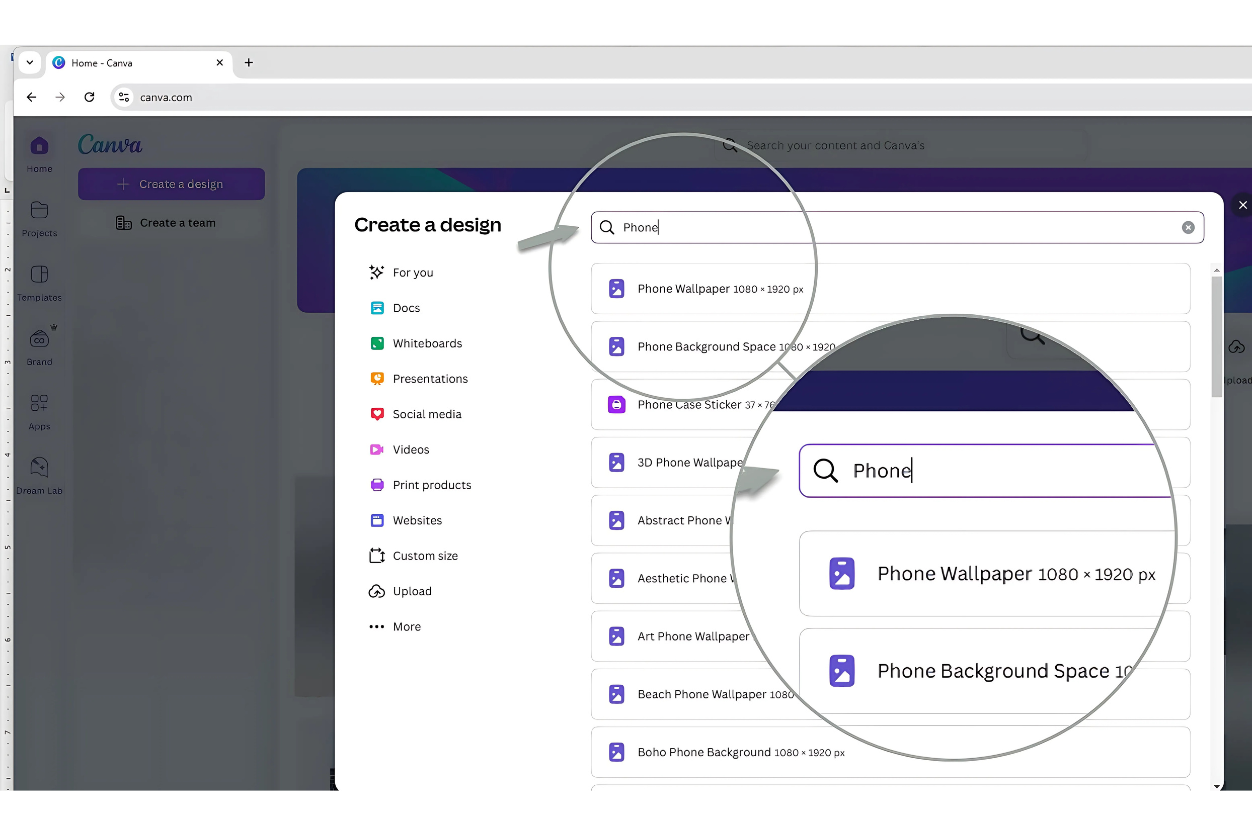The height and width of the screenshot is (836, 1252).
Task: Open the Templates sidebar icon
Action: 39,274
